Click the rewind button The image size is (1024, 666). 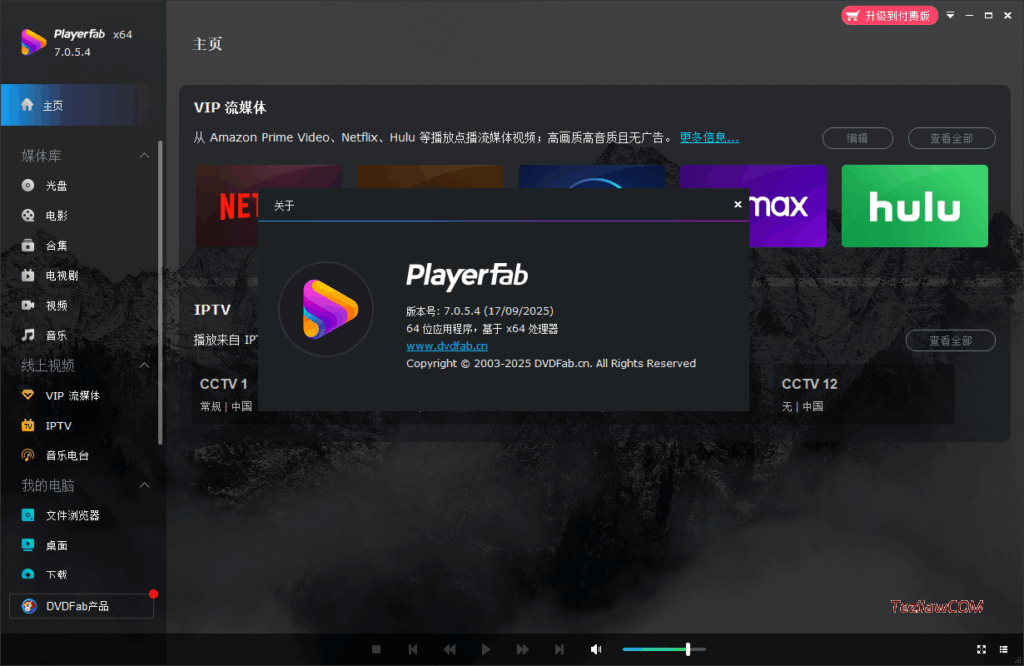(x=449, y=649)
